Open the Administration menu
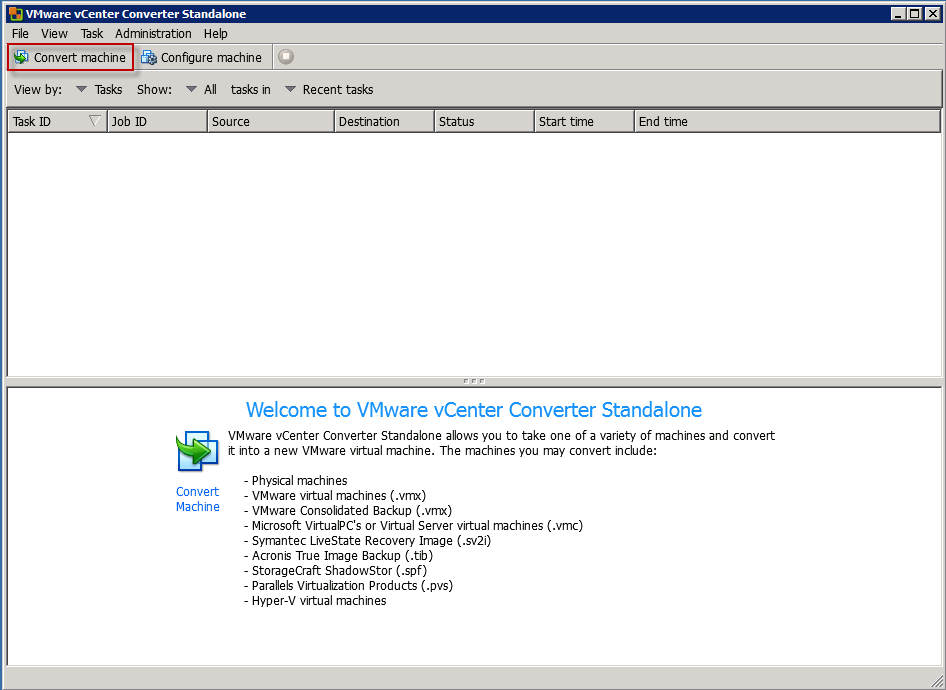Viewport: 946px width, 690px height. tap(153, 34)
